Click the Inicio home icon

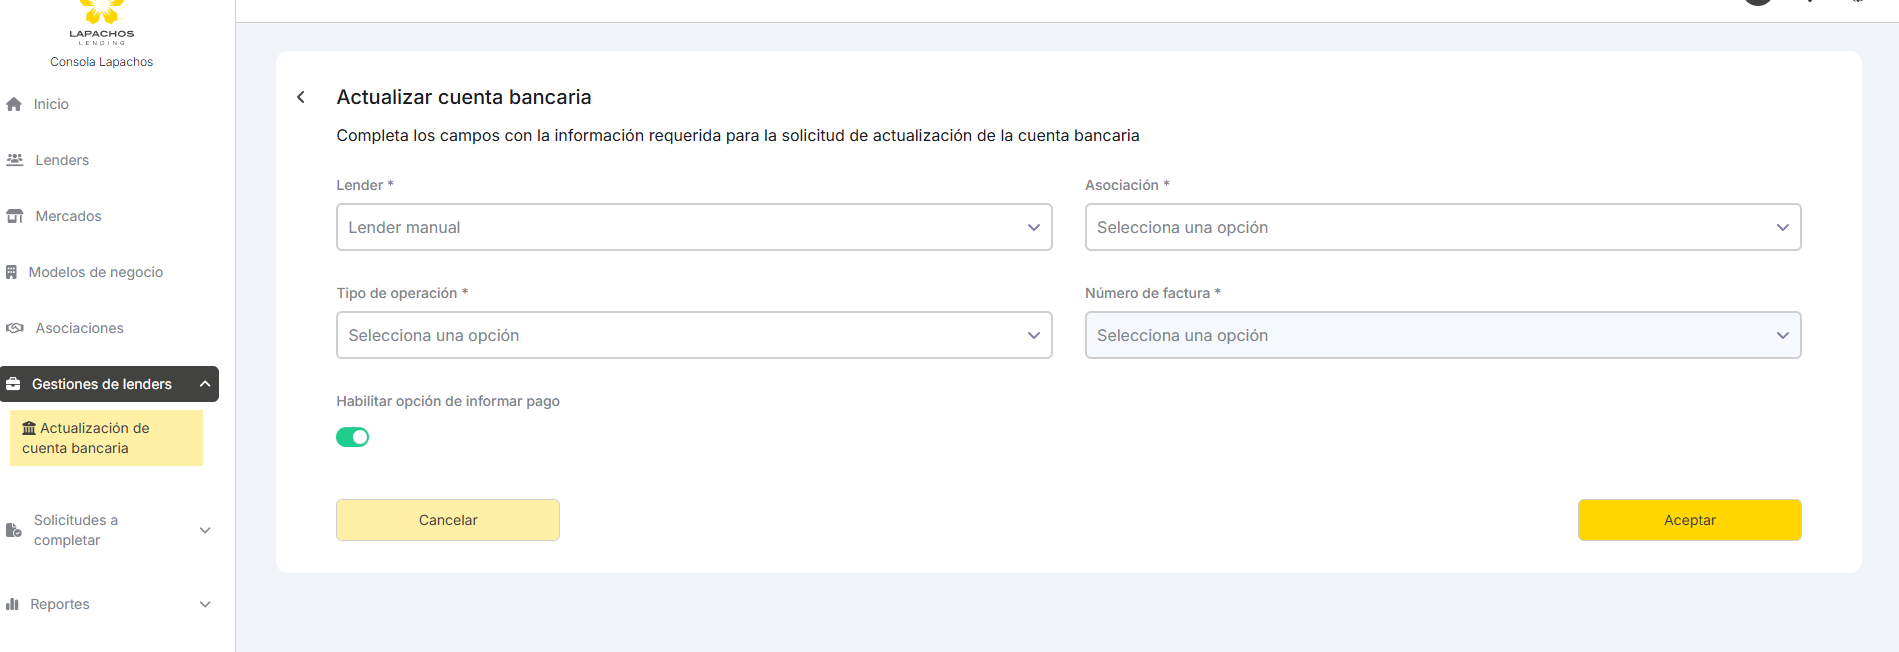tap(14, 104)
